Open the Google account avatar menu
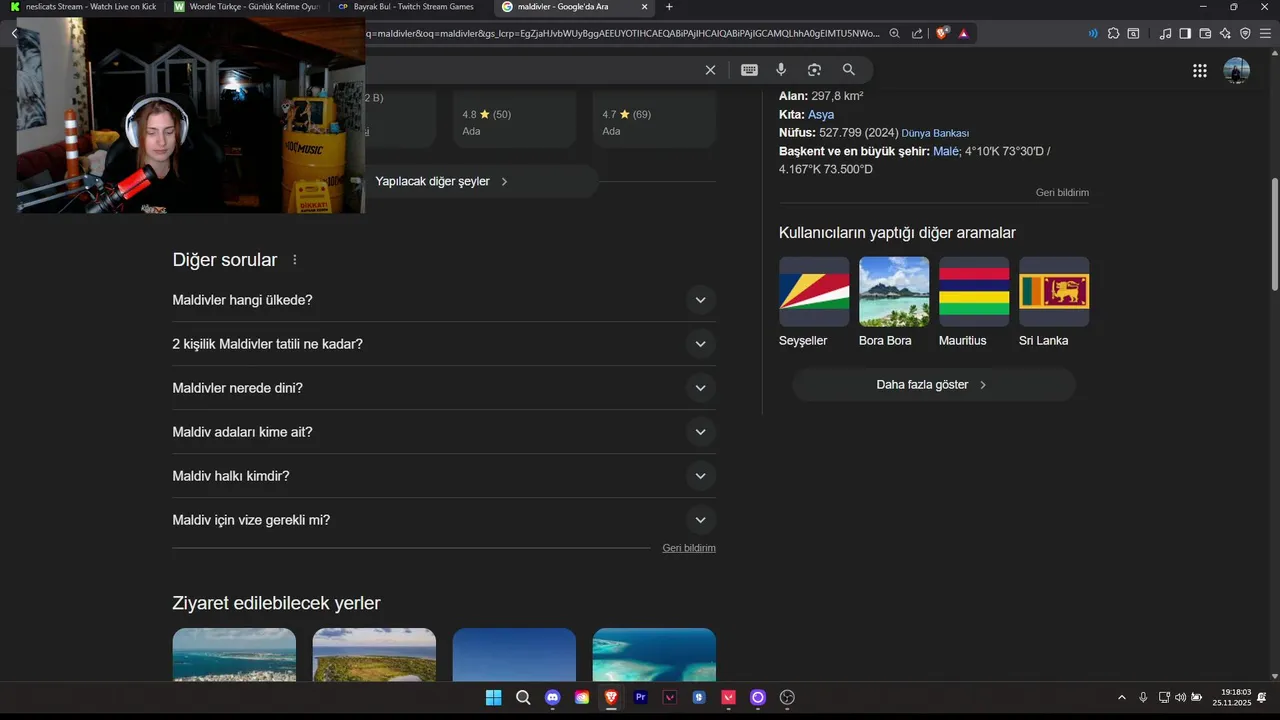The height and width of the screenshot is (720, 1280). click(x=1237, y=70)
